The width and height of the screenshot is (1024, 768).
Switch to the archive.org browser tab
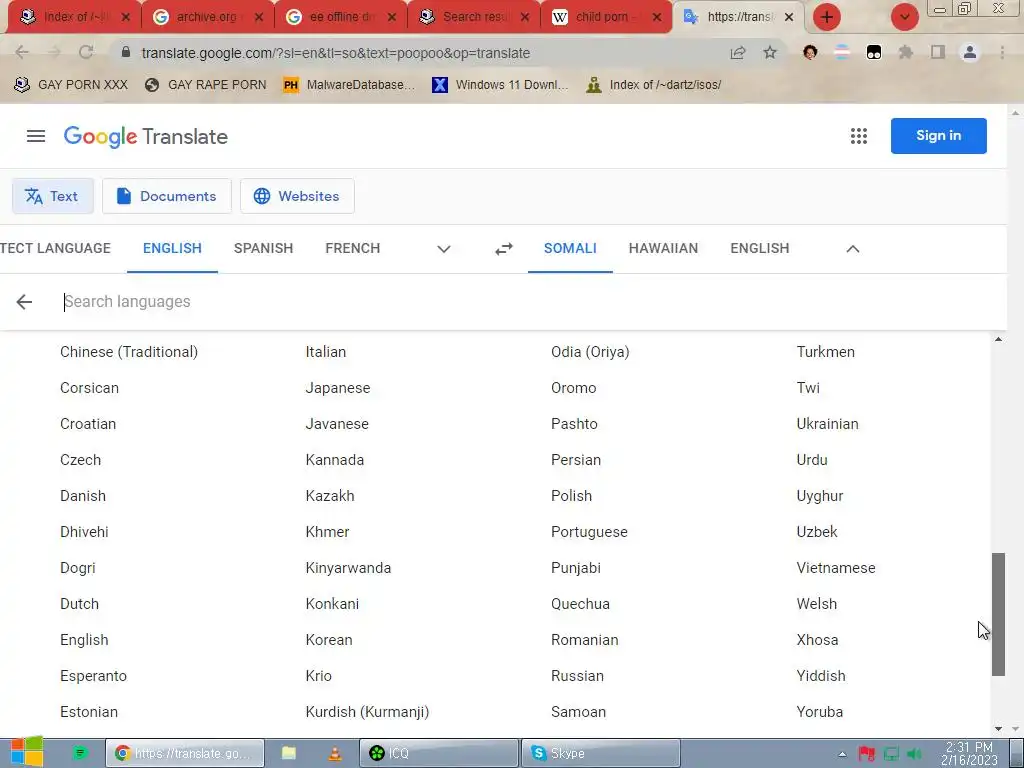[x=208, y=17]
